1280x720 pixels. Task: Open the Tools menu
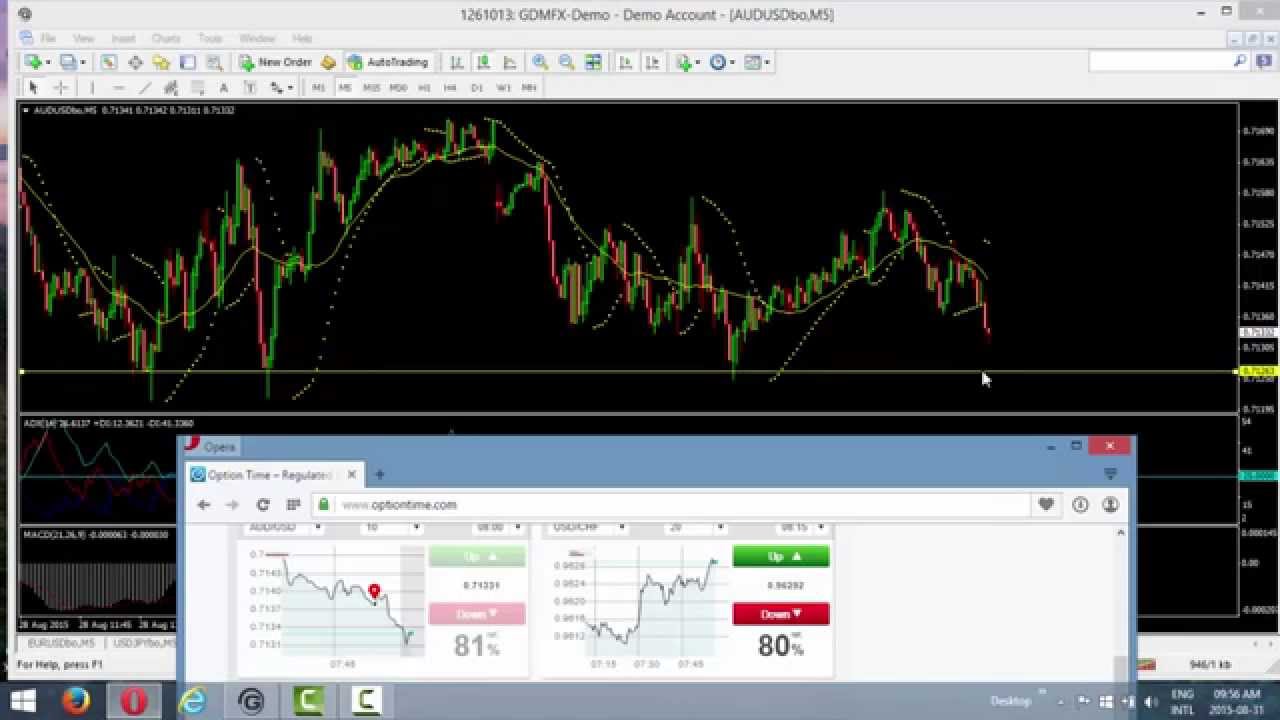click(x=210, y=38)
